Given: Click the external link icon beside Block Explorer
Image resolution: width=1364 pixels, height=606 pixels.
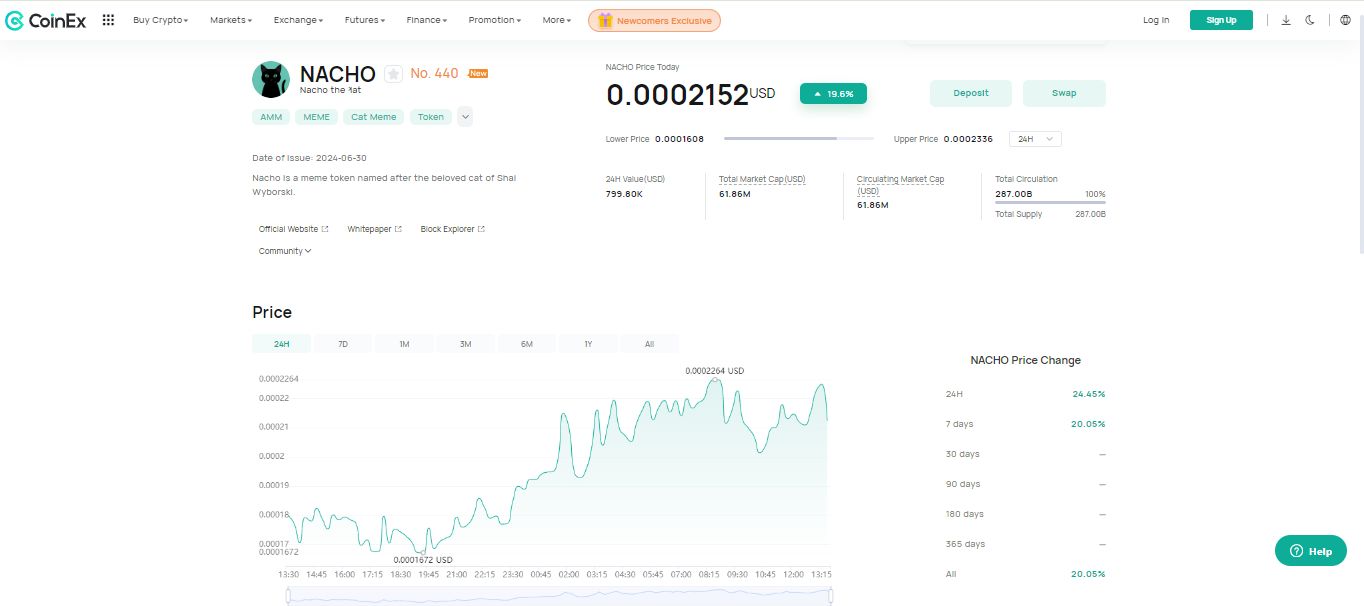Looking at the screenshot, I should pyautogui.click(x=481, y=229).
